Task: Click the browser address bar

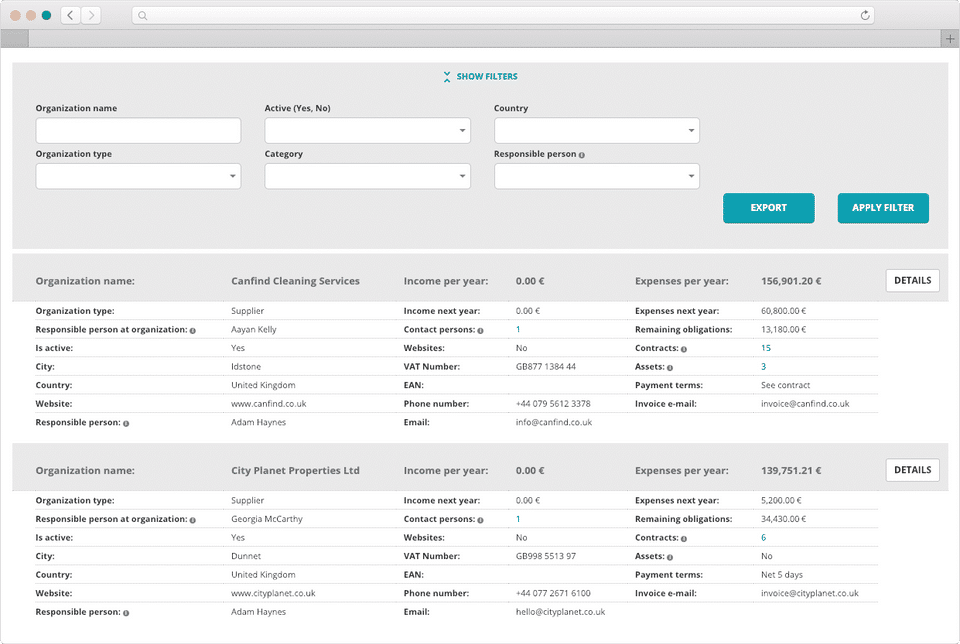Action: point(503,15)
